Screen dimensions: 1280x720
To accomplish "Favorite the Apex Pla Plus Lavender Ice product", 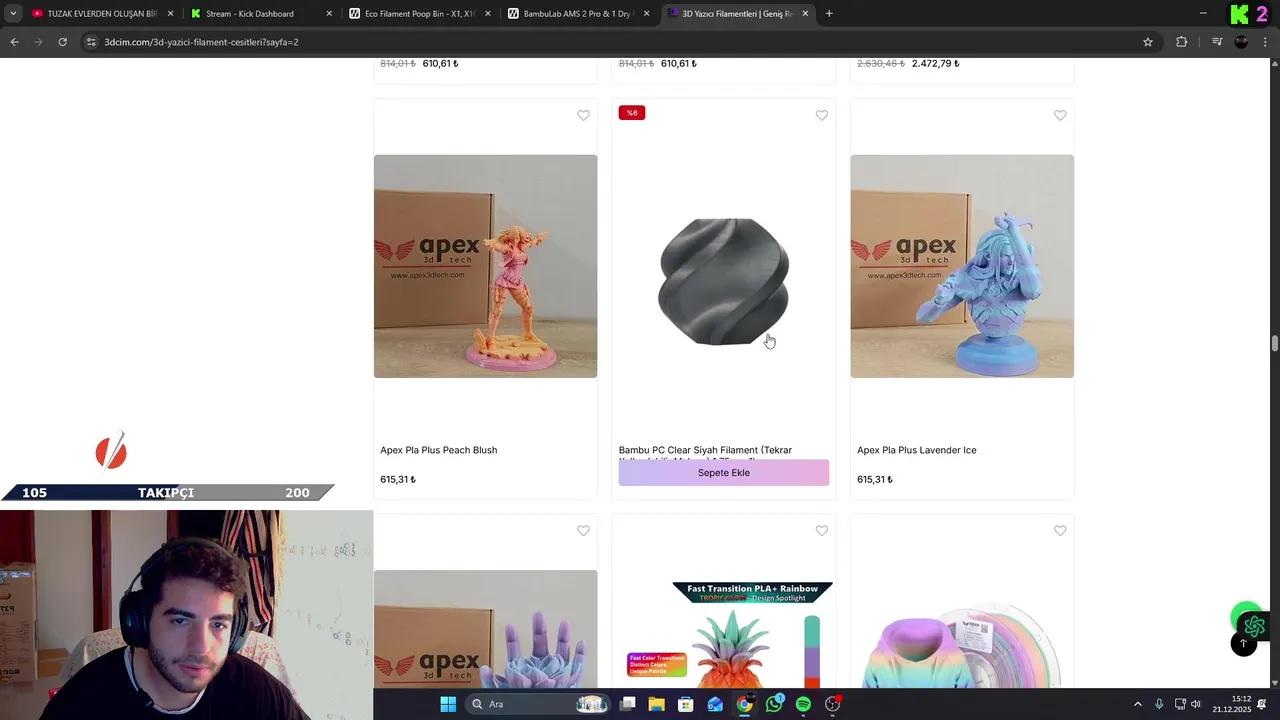I will coord(1060,115).
